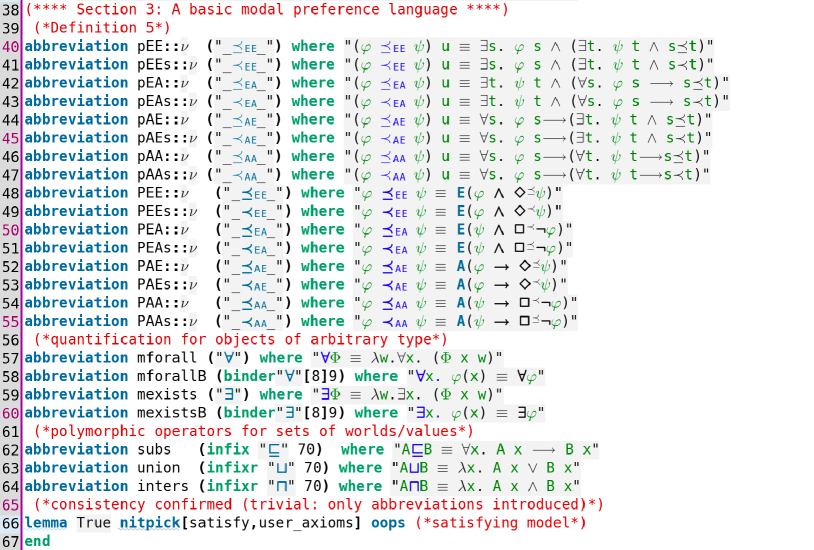Click line number 38 in gutter
This screenshot has height=550, width=814.
pyautogui.click(x=10, y=10)
